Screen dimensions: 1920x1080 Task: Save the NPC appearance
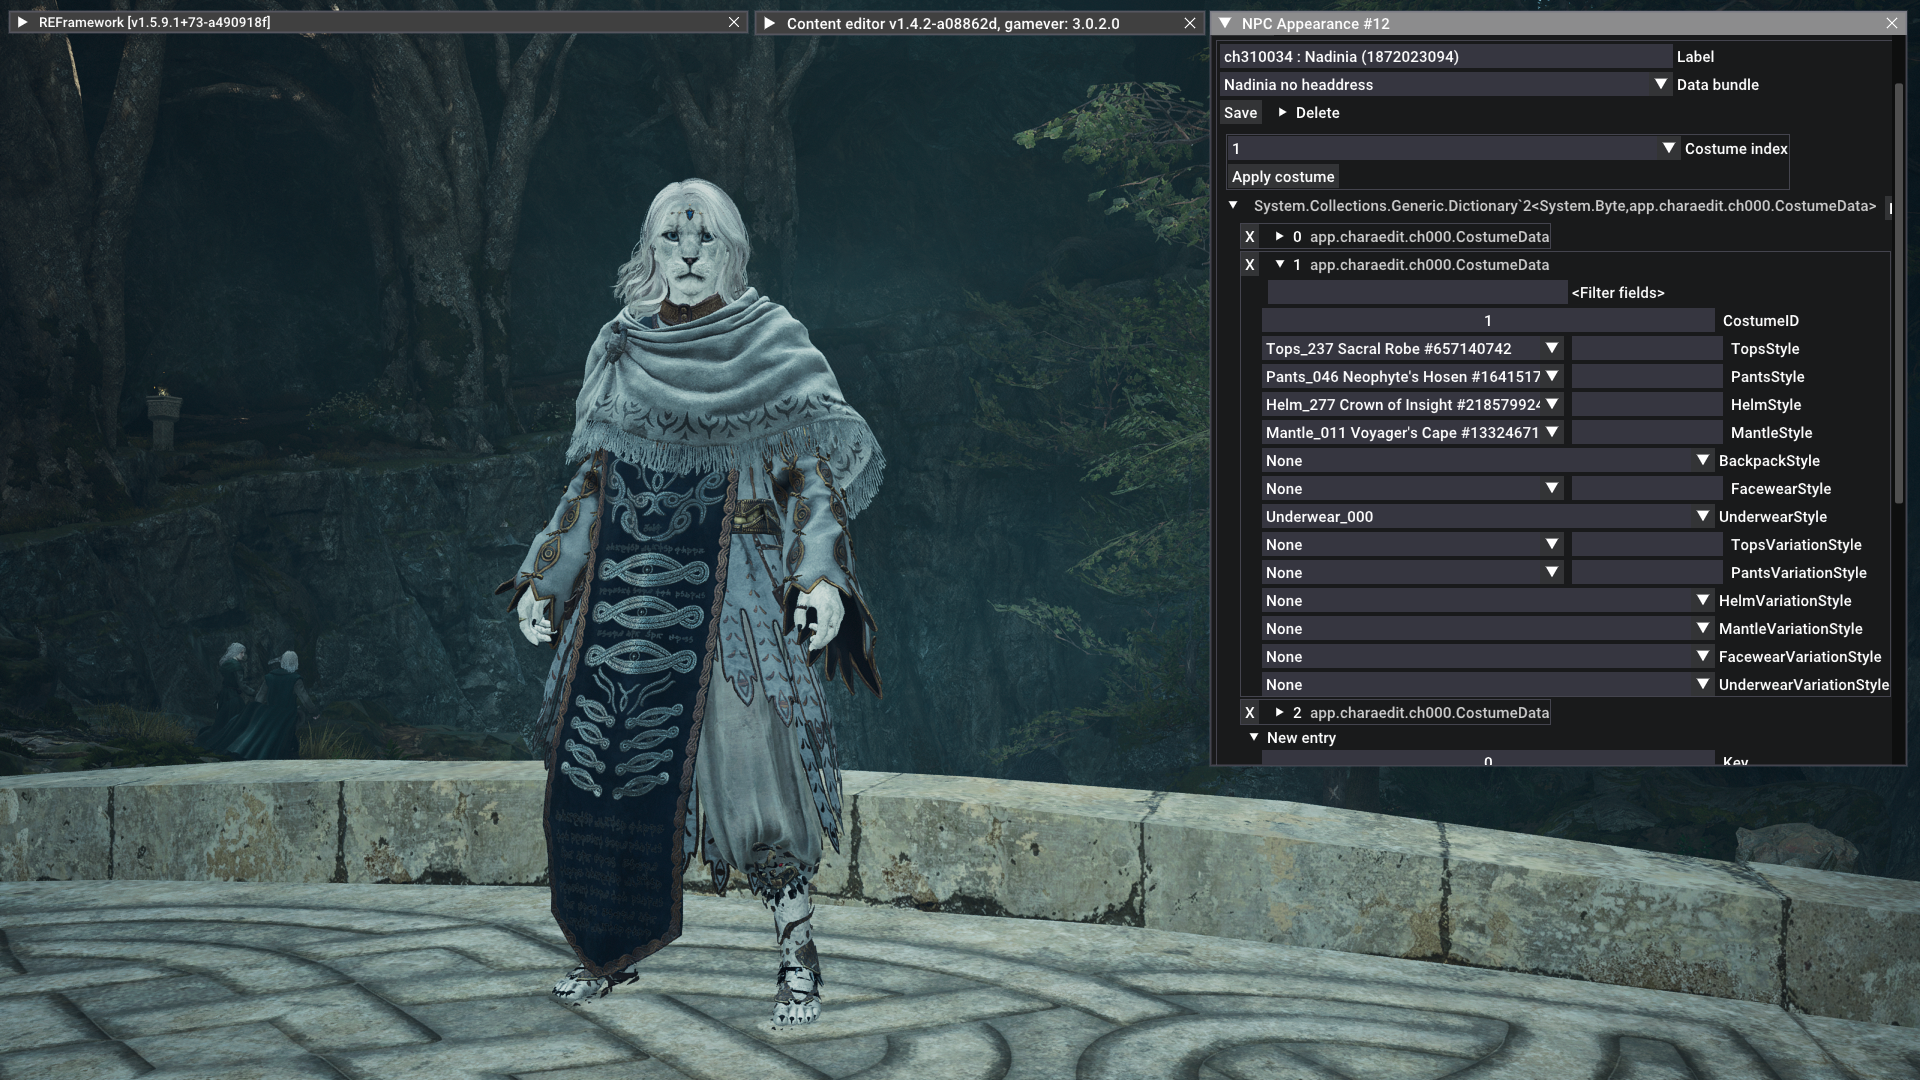[1240, 113]
